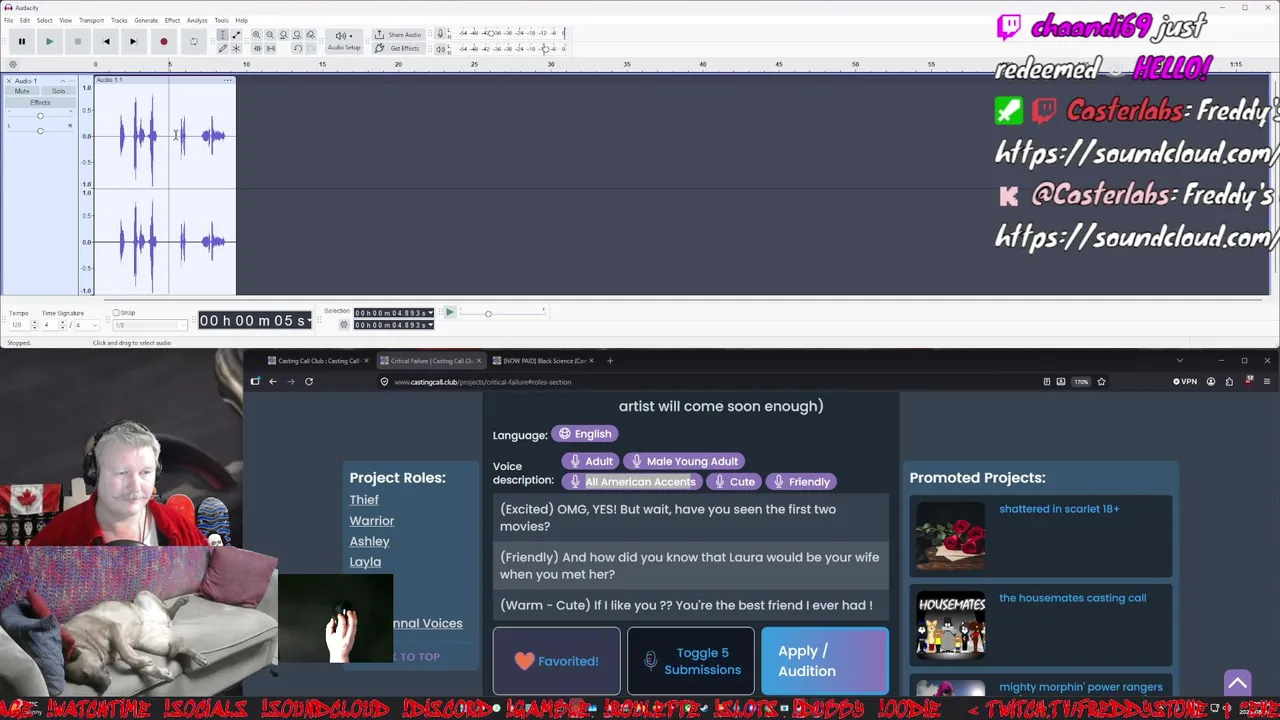Open the time display format dropdown
1280x720 pixels.
click(x=310, y=320)
